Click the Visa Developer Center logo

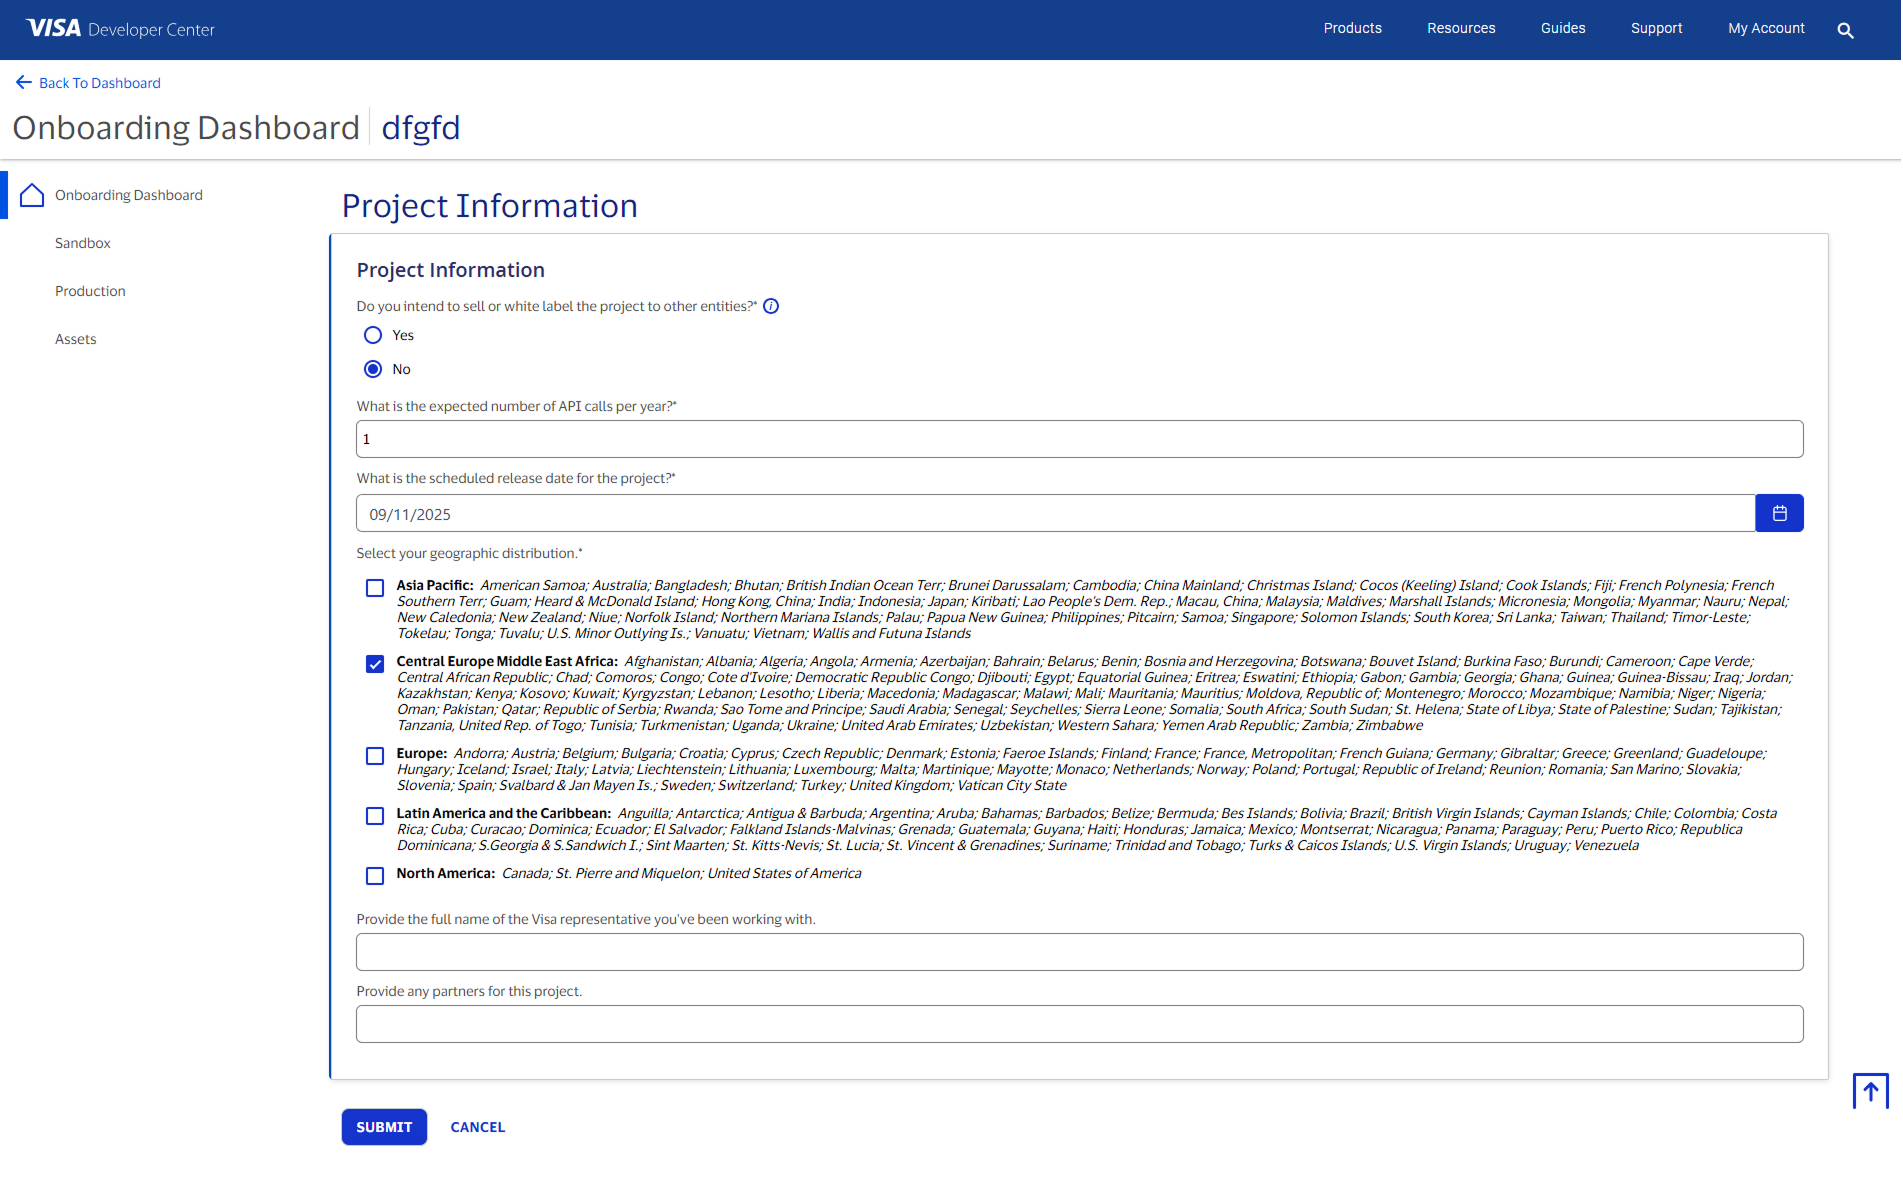pyautogui.click(x=120, y=29)
